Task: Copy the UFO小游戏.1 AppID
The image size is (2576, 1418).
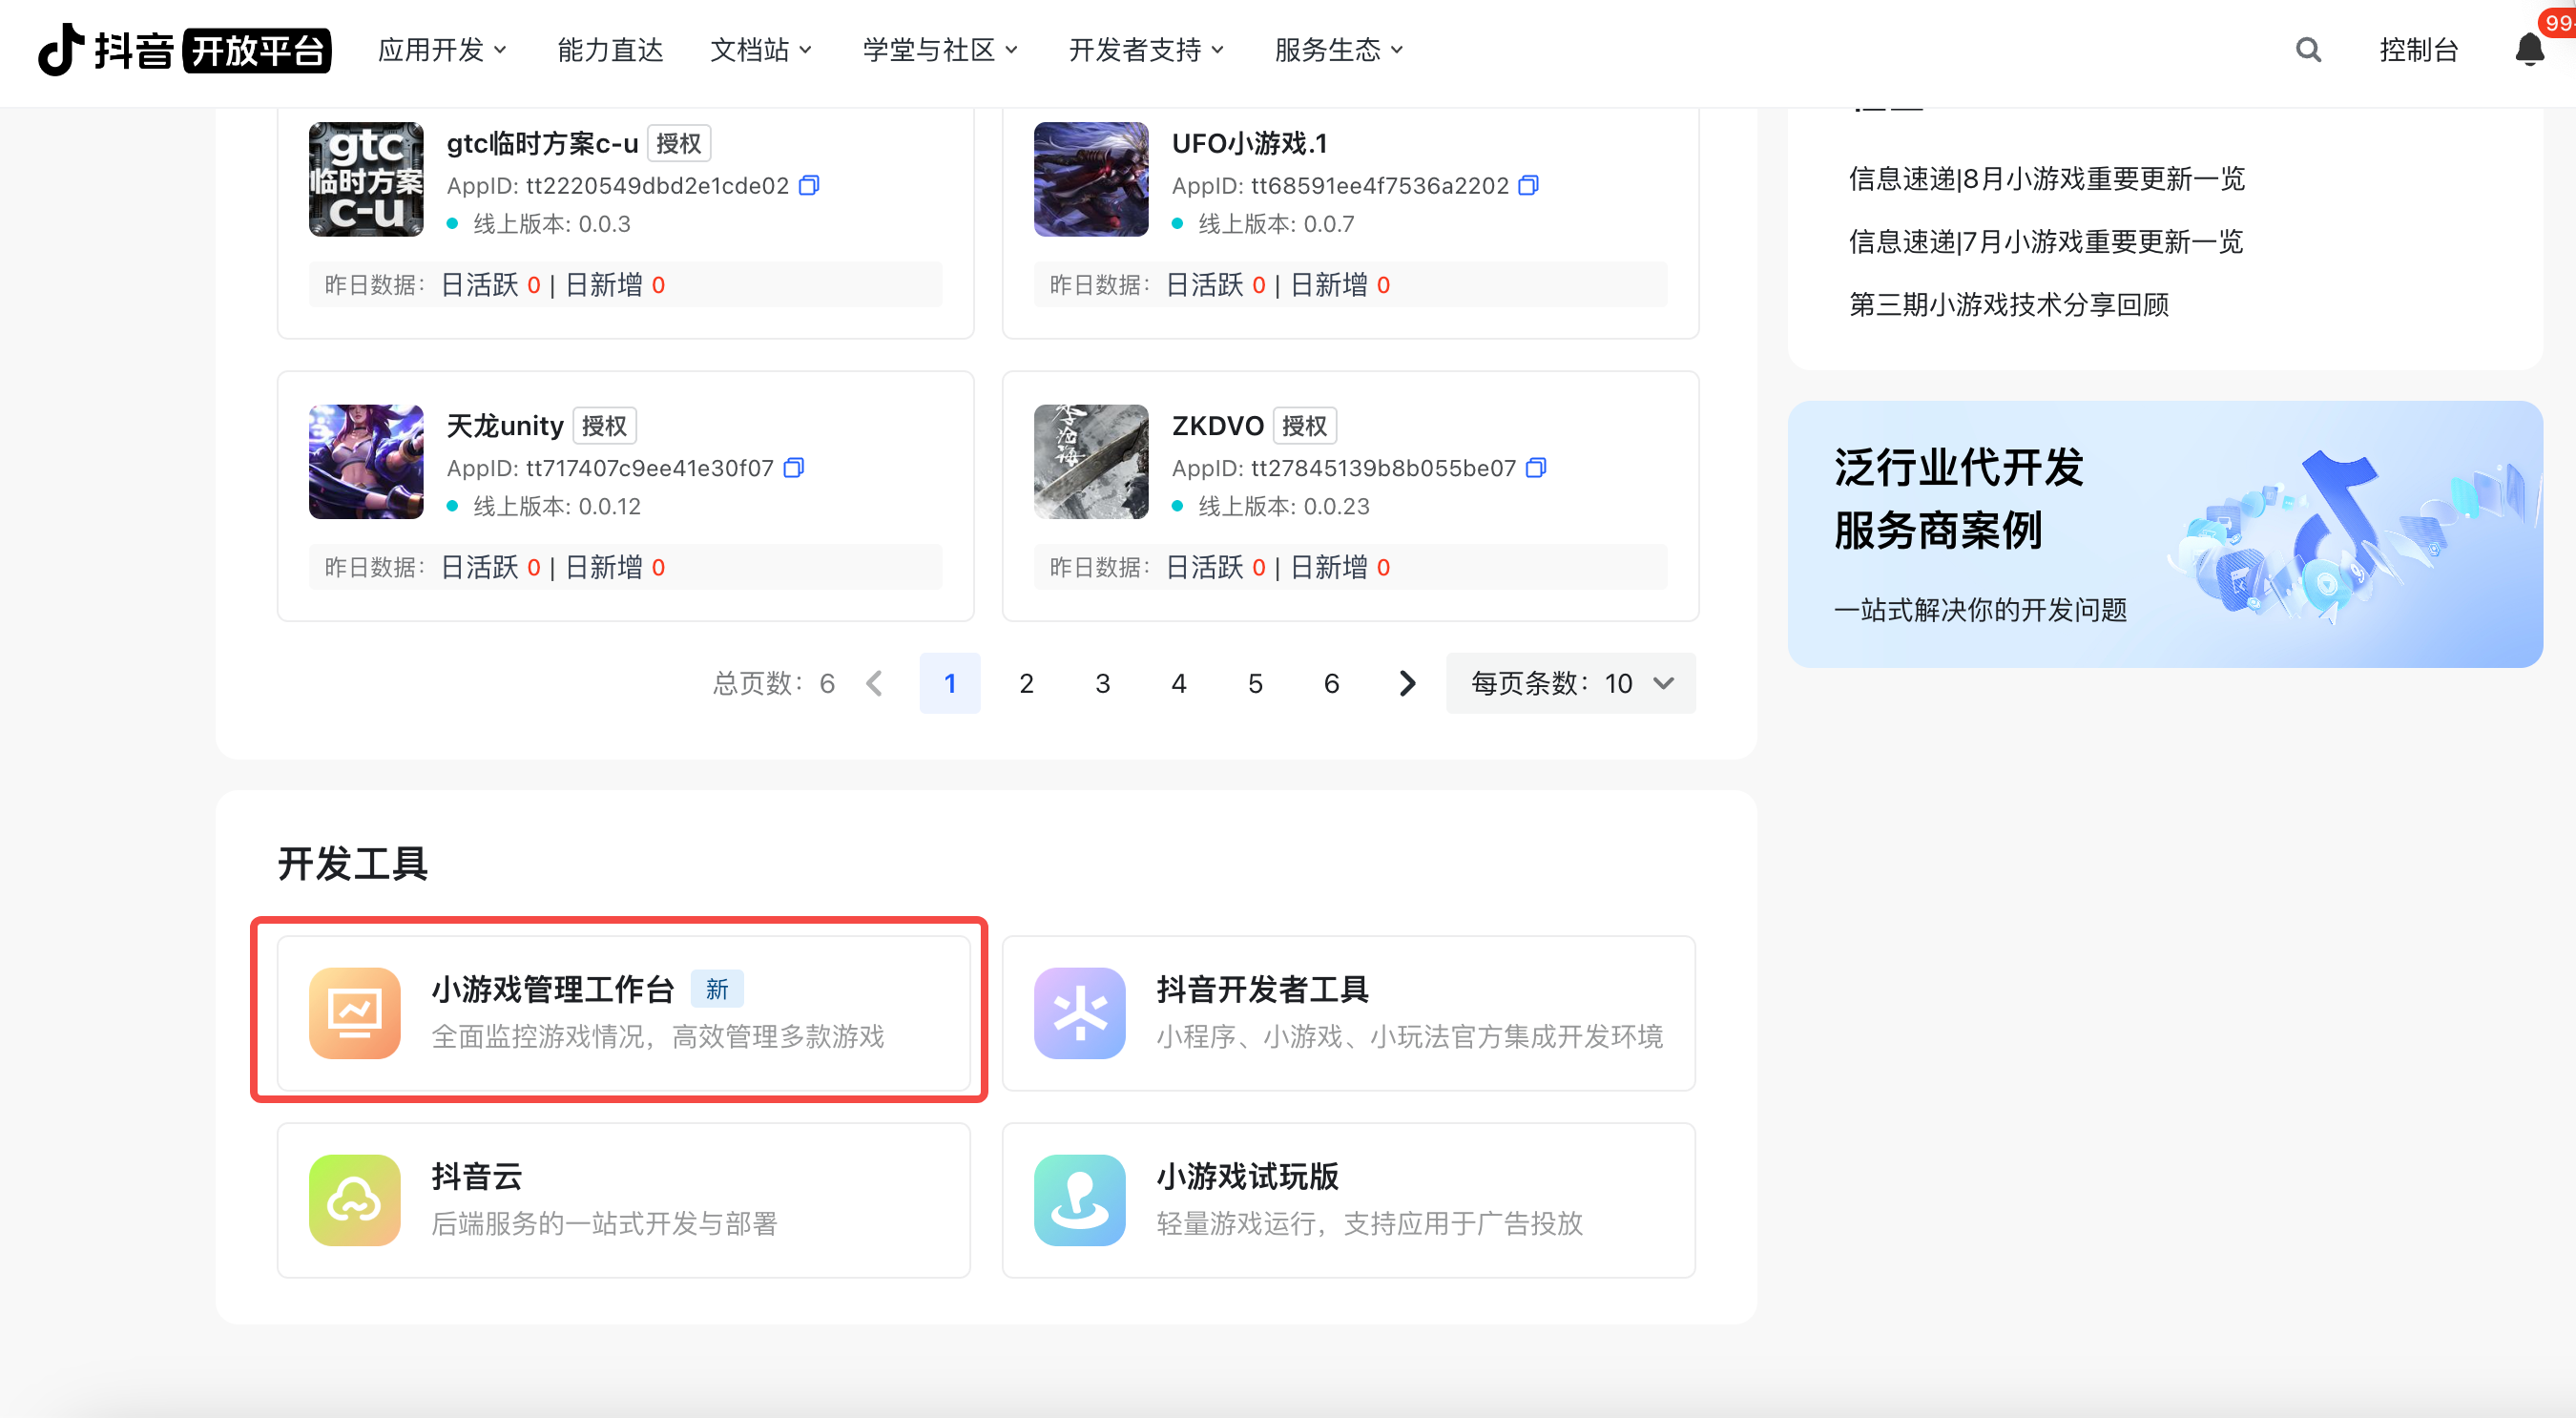Action: 1528,185
